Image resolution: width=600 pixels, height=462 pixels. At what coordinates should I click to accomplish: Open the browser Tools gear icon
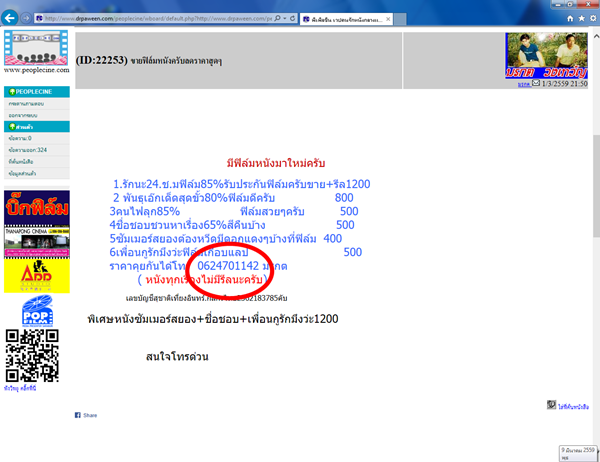tap(593, 18)
